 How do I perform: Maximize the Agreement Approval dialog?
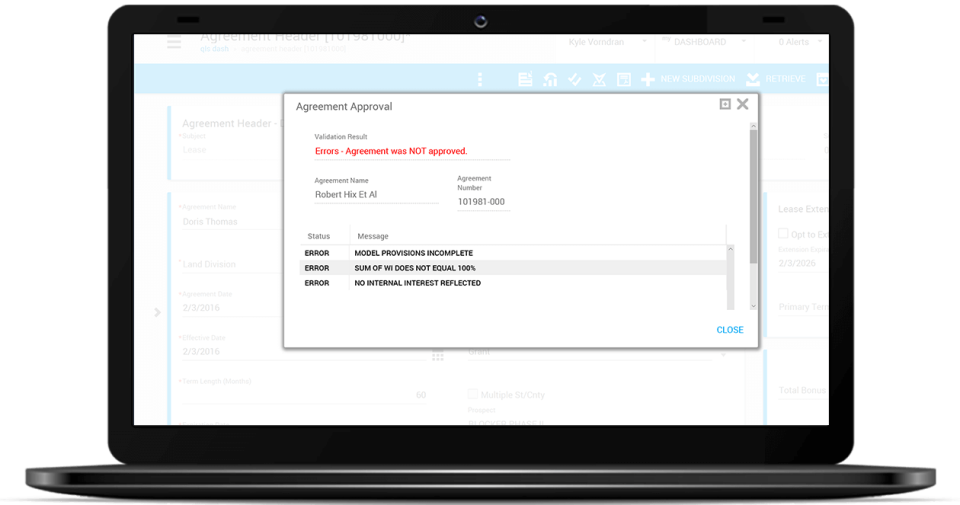pyautogui.click(x=725, y=104)
